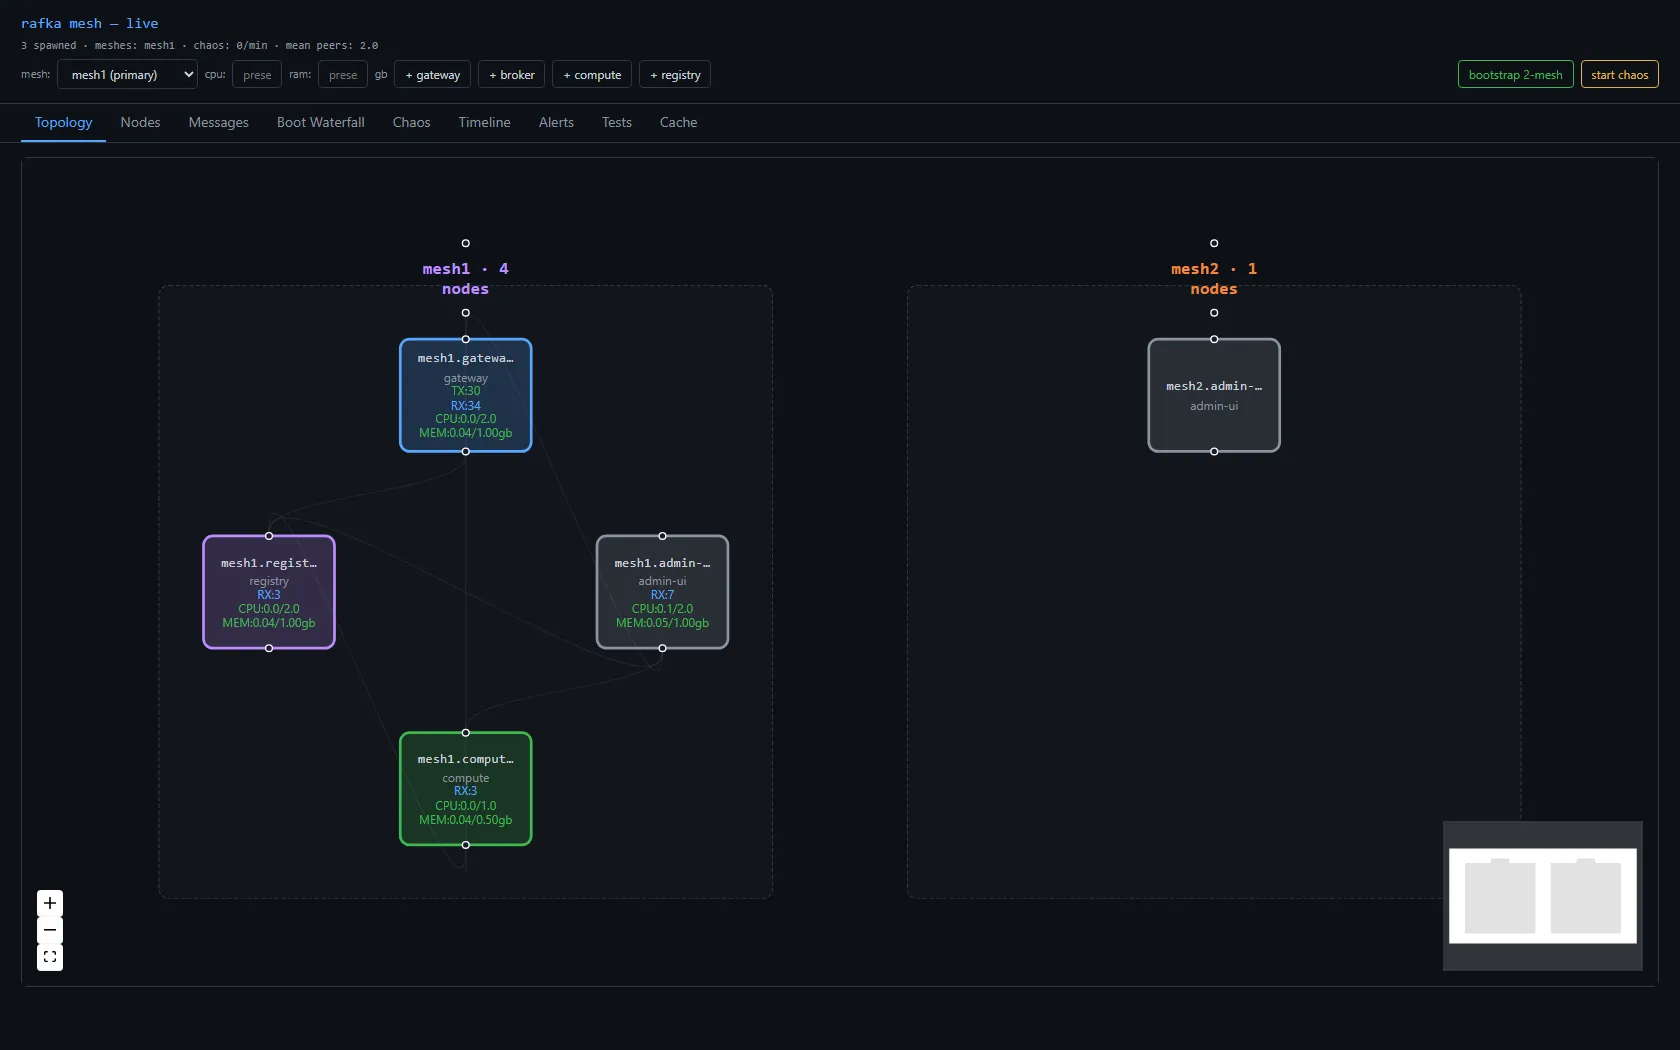Click the 'mesh1 · 4 nodes' group label

pos(466,279)
